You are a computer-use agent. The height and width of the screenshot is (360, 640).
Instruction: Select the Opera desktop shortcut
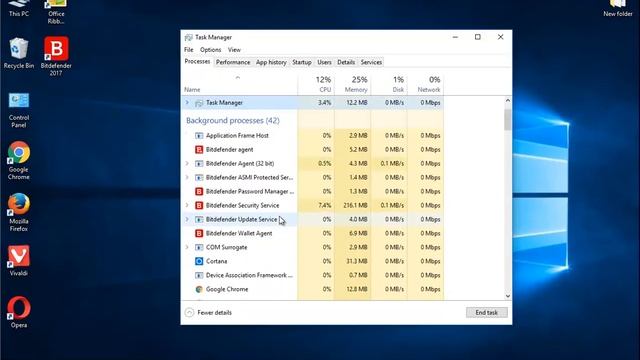[19, 312]
